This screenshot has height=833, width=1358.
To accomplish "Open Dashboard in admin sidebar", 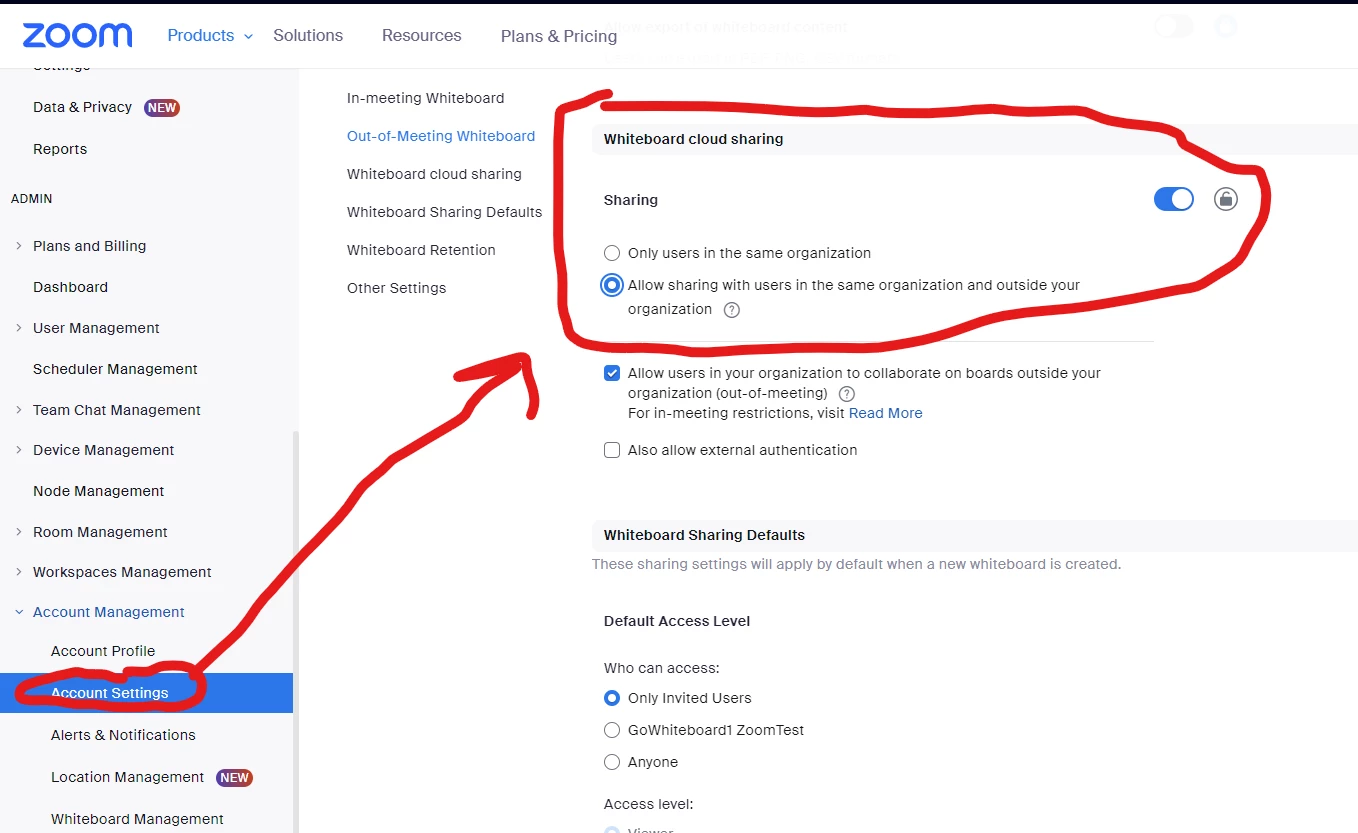I will 70,287.
